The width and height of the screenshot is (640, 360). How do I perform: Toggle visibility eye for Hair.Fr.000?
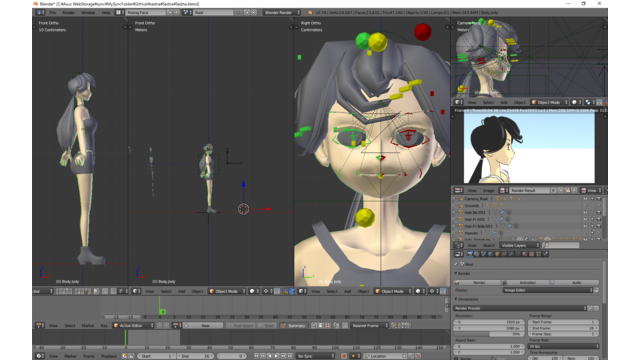click(585, 219)
